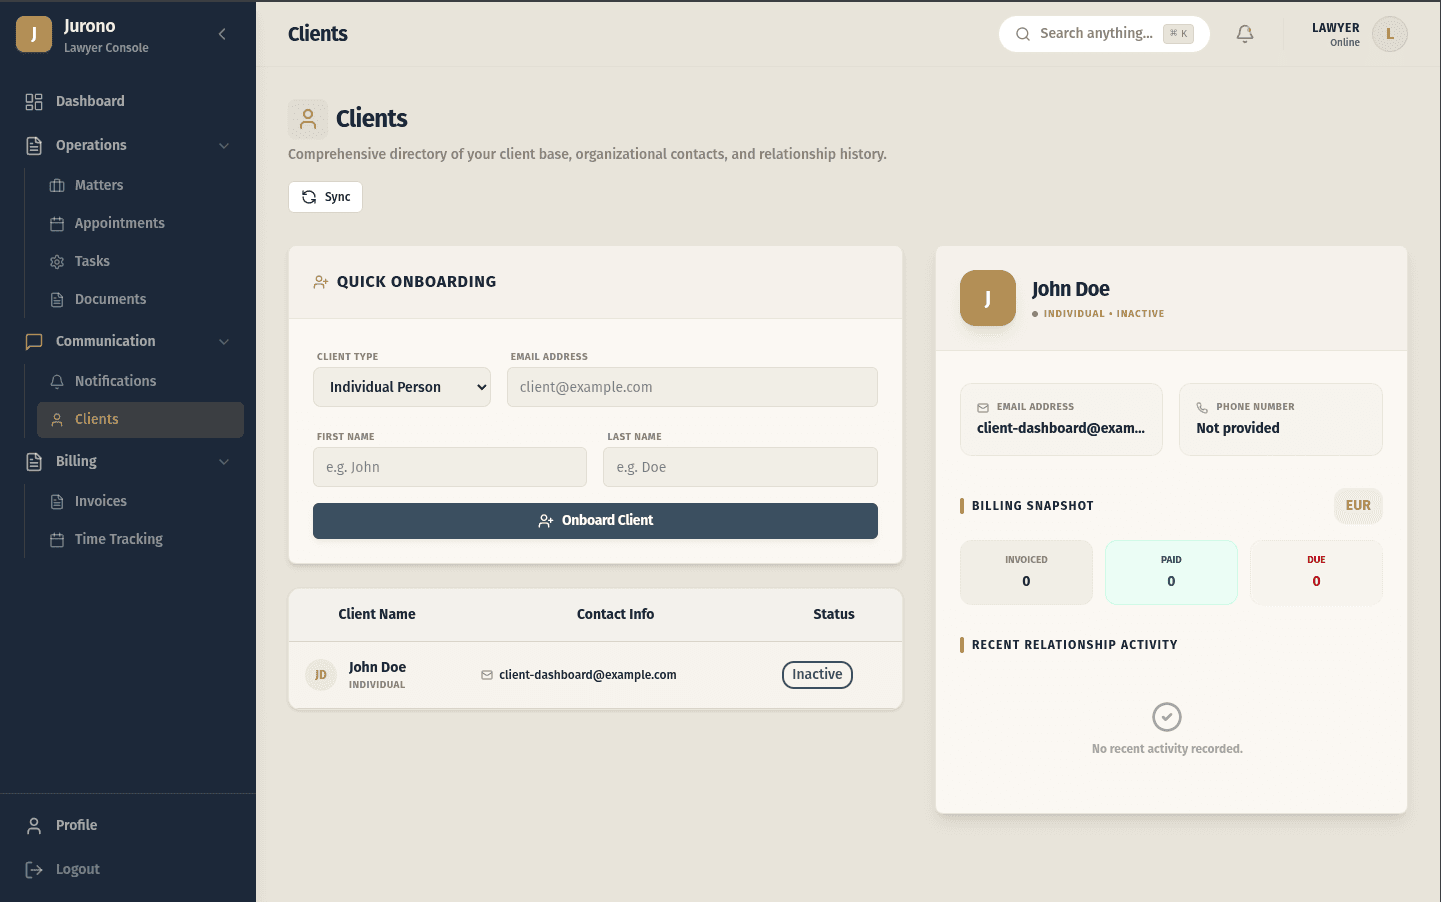Open the Client Type dropdown
1441x902 pixels.
point(402,387)
